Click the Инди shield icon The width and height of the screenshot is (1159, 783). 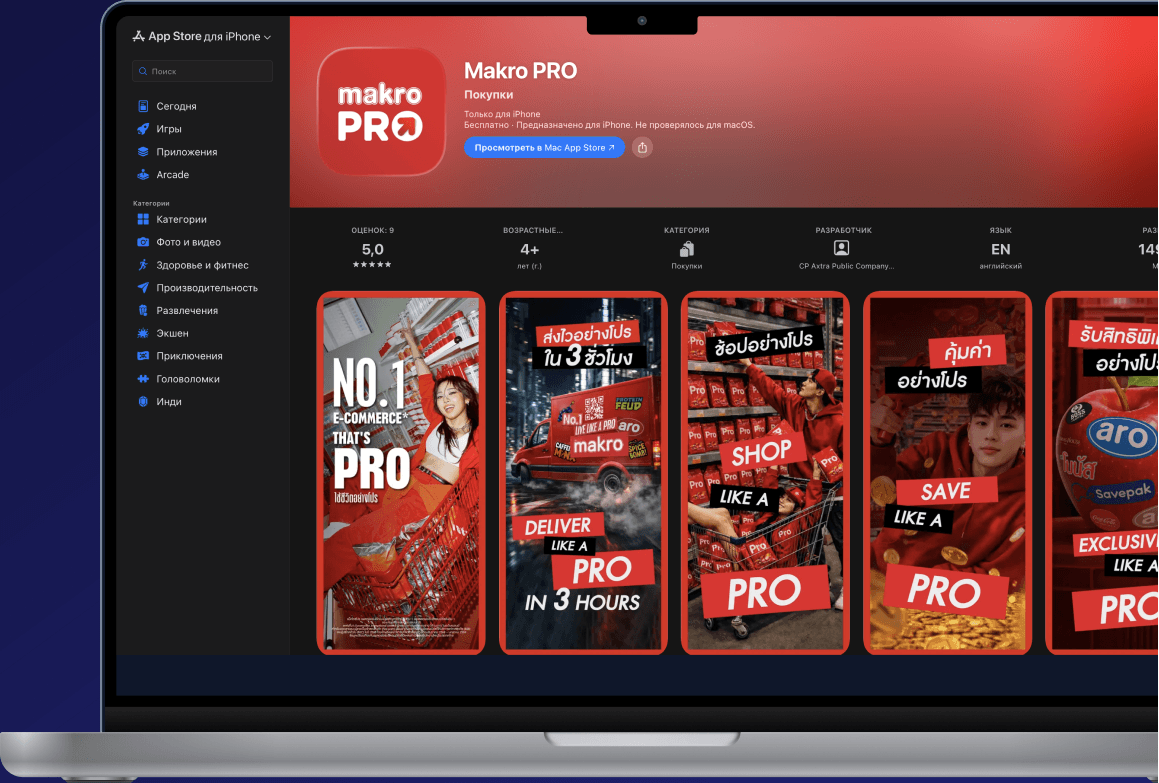(143, 401)
